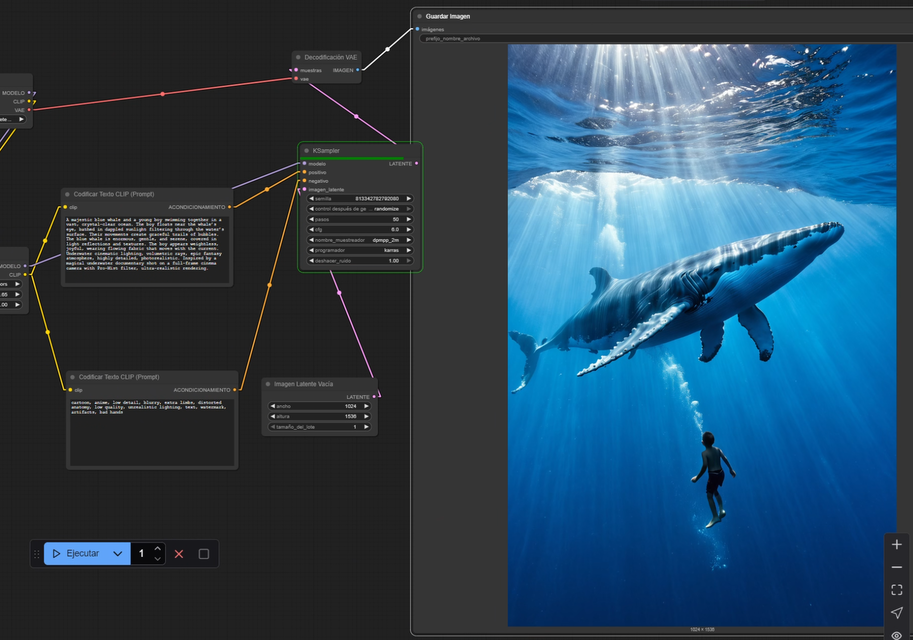Click the dotted grip handle of the Ejecutar toolbar
Screen dimensions: 913x640
(37, 554)
